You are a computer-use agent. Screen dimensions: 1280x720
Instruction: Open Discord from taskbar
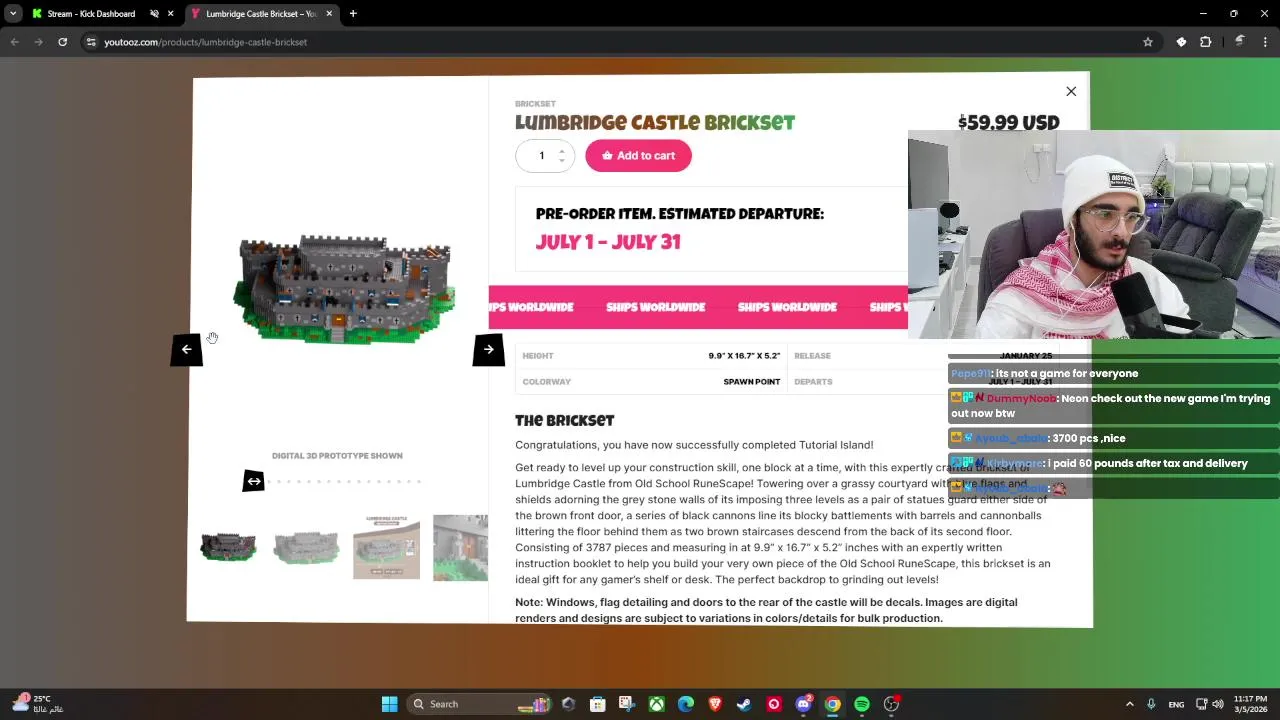coord(803,704)
